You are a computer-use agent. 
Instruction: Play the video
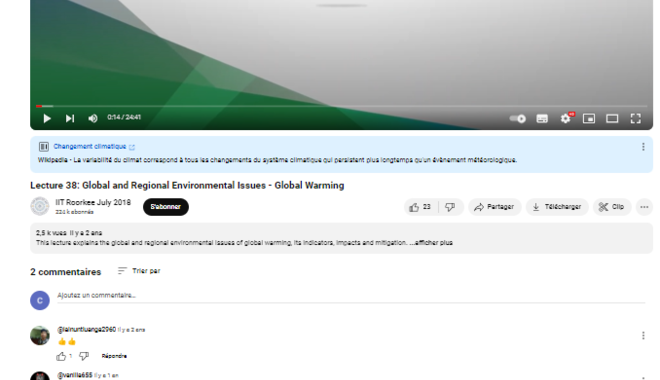click(x=47, y=119)
